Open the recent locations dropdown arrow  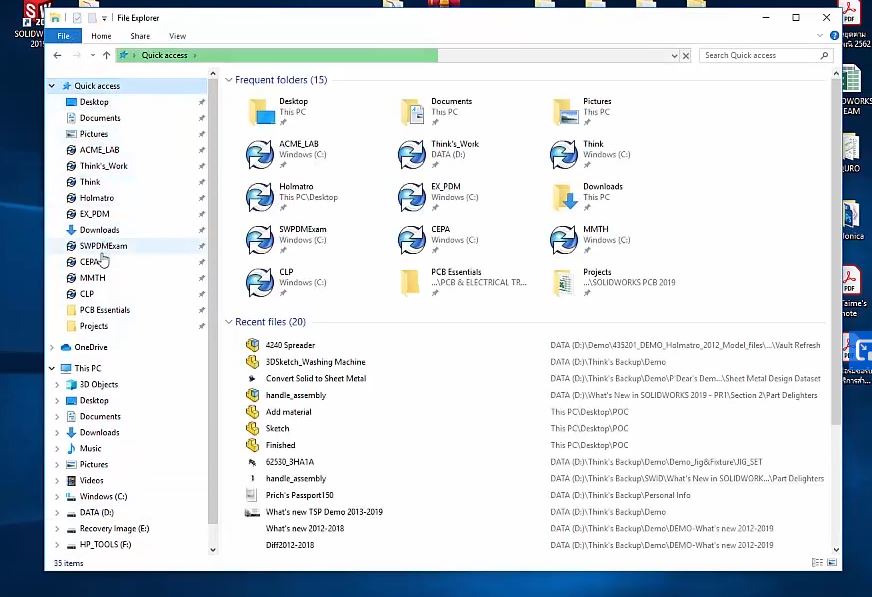pos(92,55)
